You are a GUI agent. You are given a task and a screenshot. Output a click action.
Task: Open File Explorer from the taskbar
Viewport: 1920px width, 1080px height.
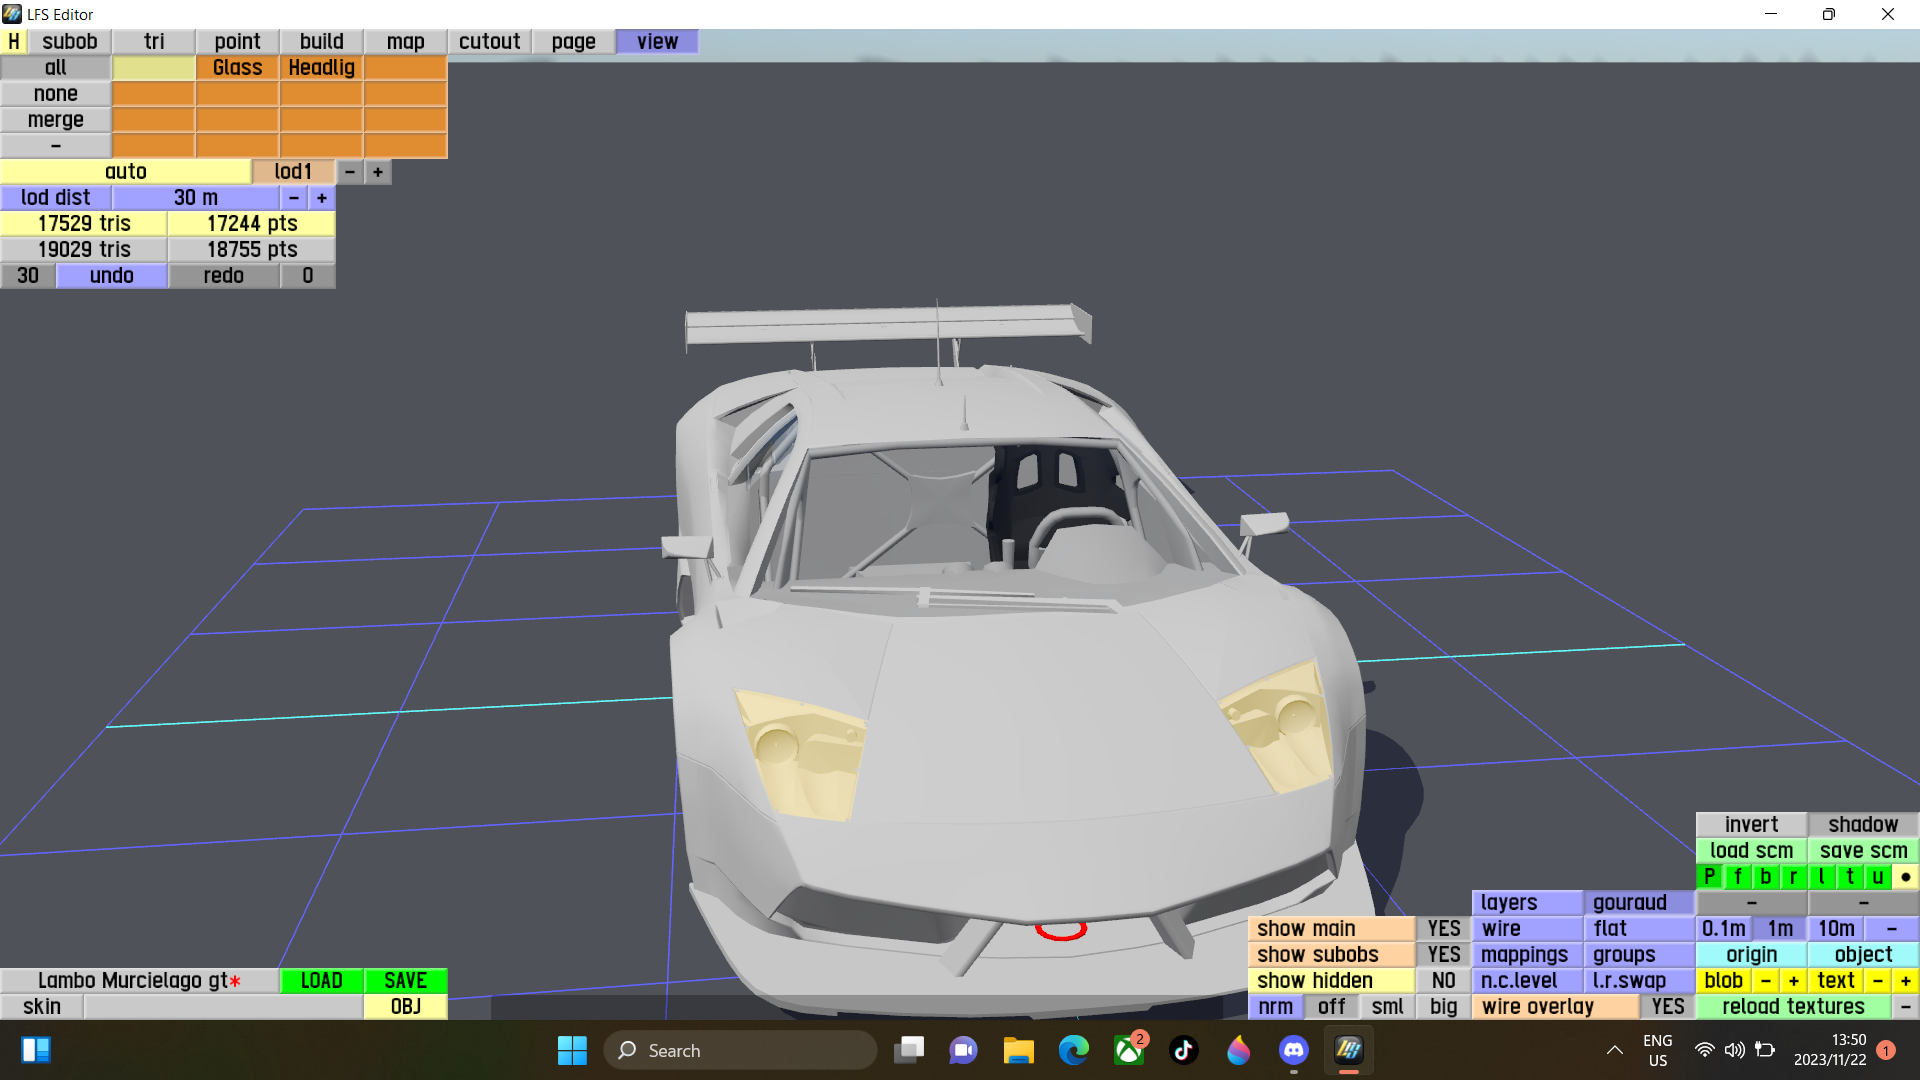(x=1018, y=1050)
